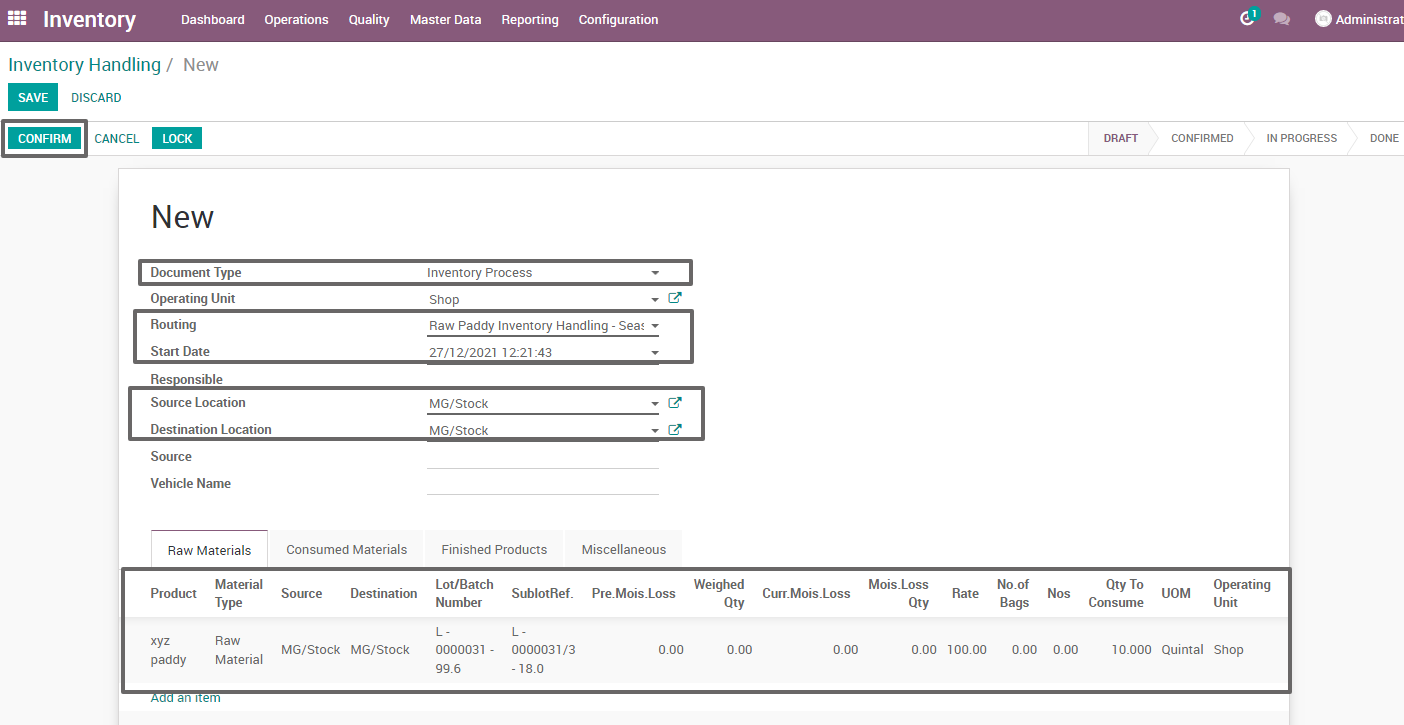Open the Master Data menu
This screenshot has width=1404, height=725.
pos(445,19)
